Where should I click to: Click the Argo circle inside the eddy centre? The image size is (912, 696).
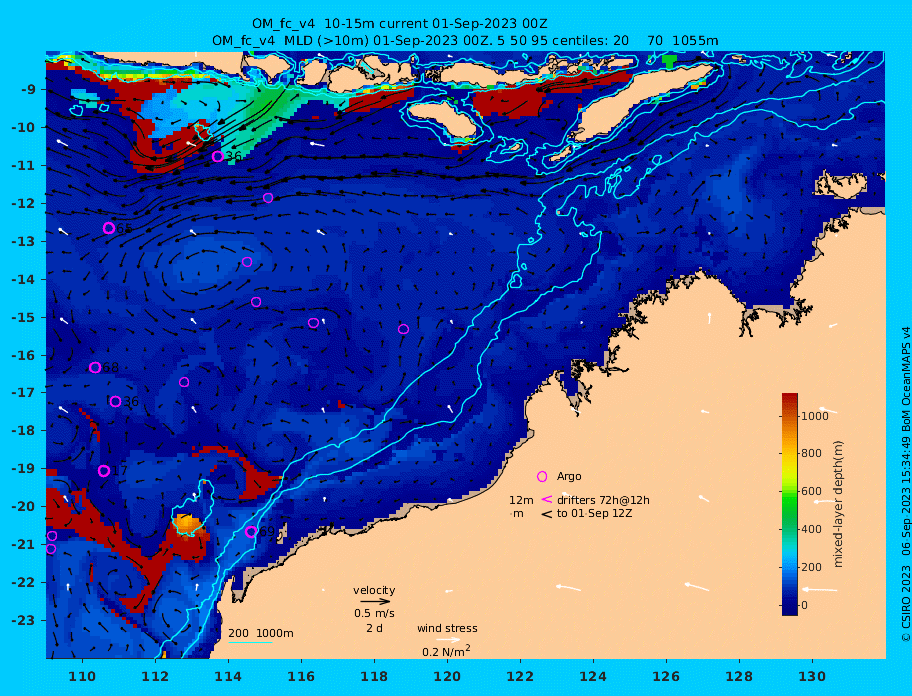(x=247, y=262)
